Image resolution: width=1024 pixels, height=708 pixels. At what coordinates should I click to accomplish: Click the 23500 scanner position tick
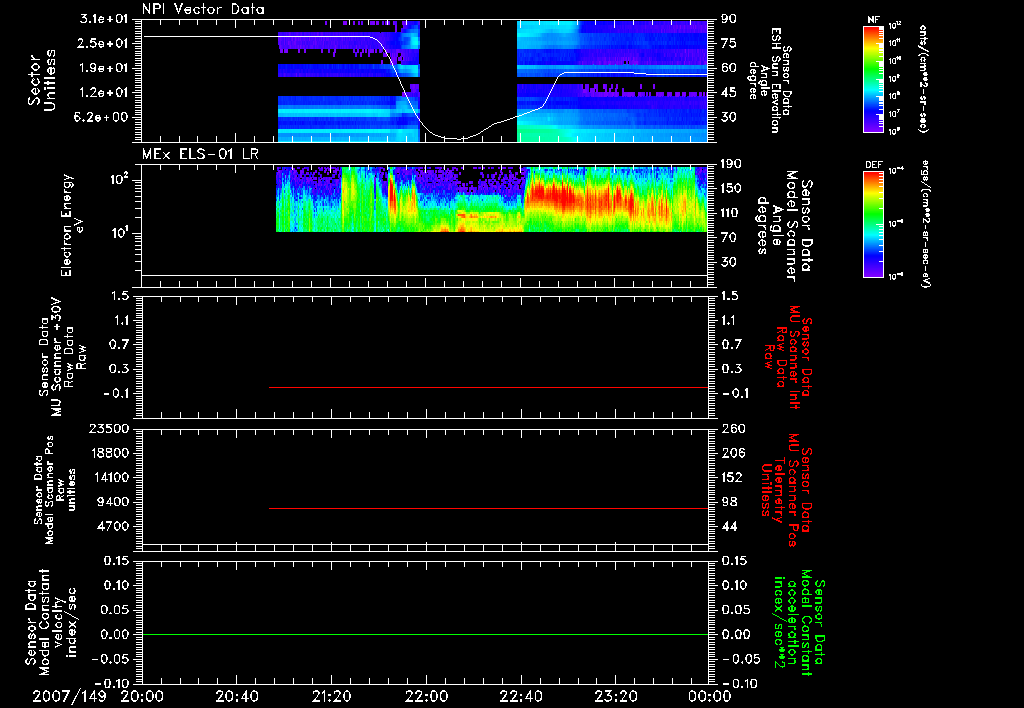108,428
